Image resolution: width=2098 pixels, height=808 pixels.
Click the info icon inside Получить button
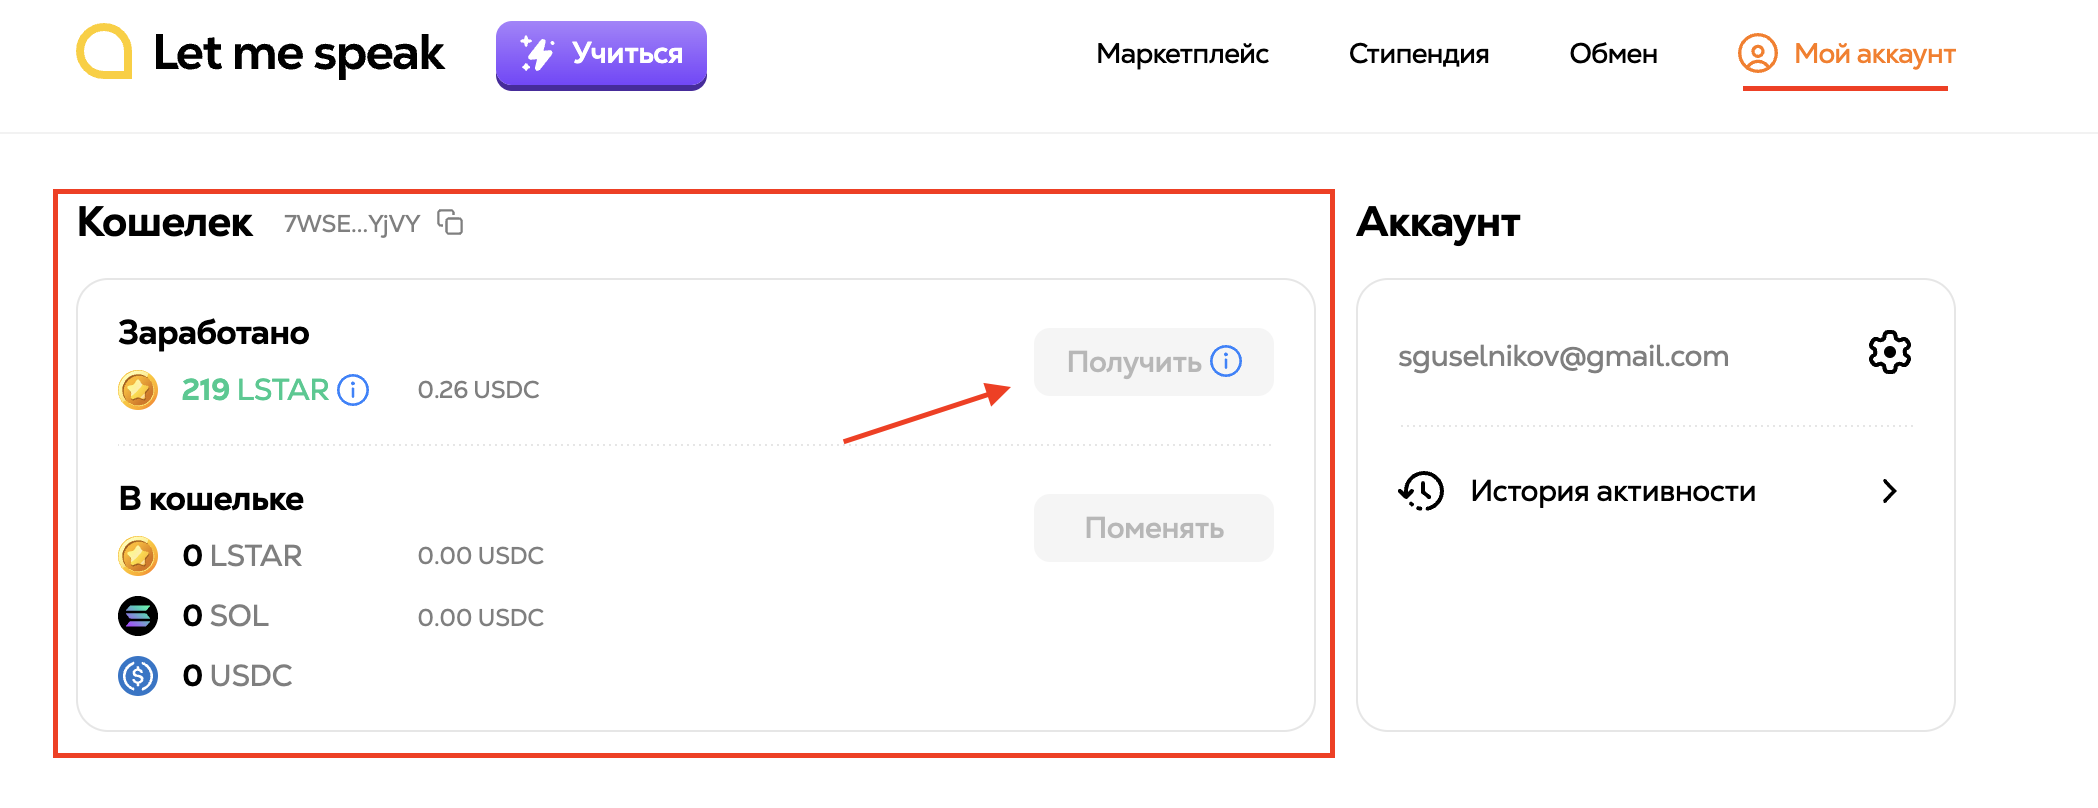1226,361
